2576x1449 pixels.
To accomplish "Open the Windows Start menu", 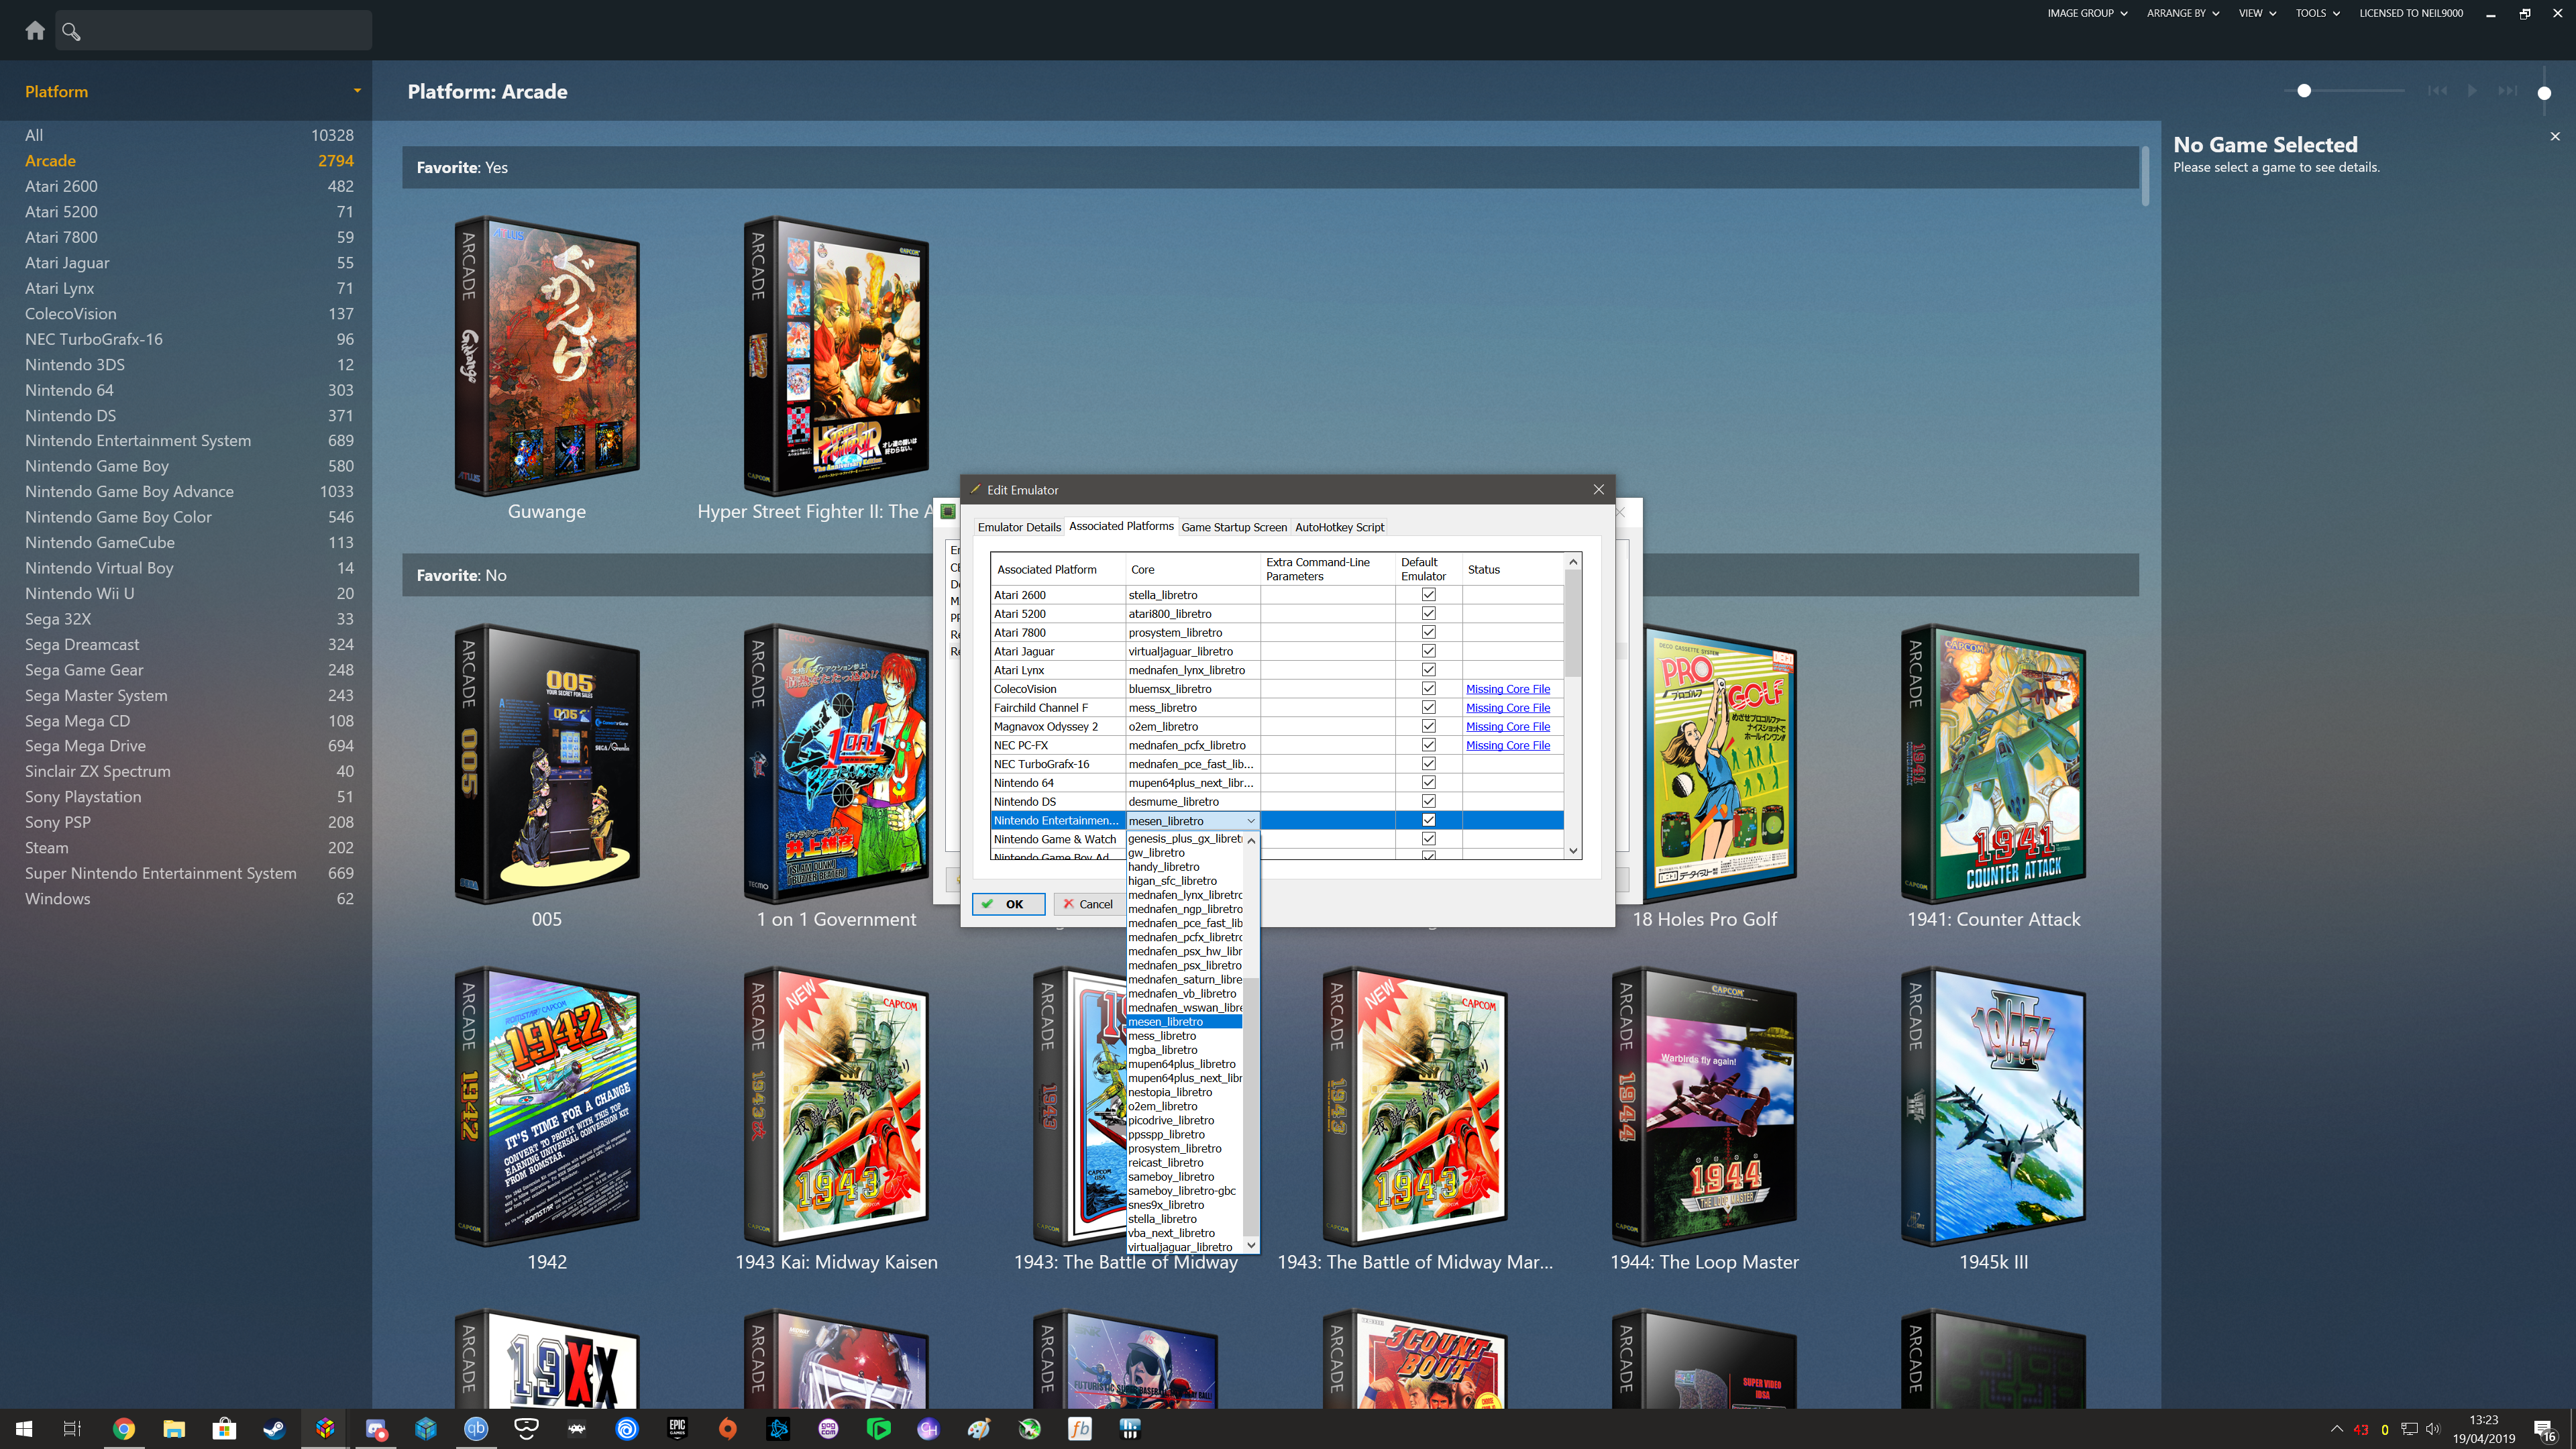I will [x=24, y=1428].
